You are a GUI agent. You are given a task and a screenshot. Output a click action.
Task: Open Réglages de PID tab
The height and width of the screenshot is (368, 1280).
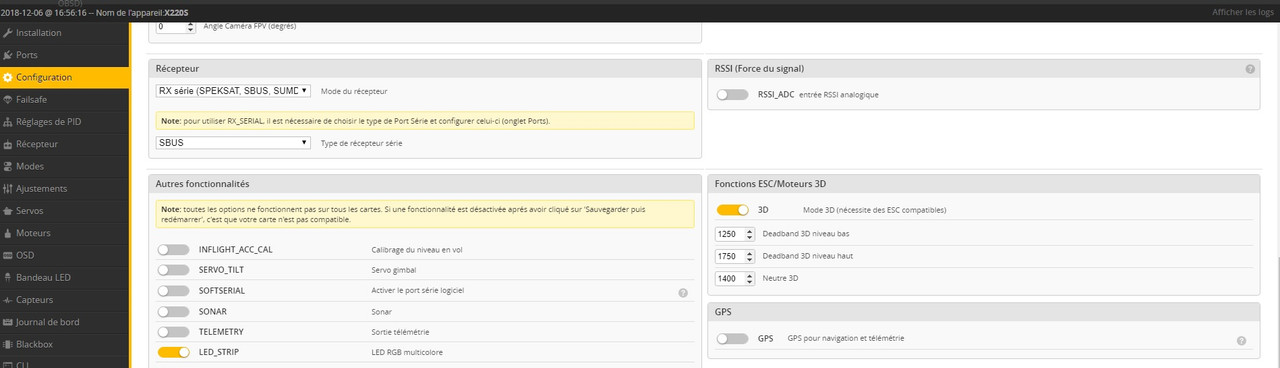(x=65, y=122)
